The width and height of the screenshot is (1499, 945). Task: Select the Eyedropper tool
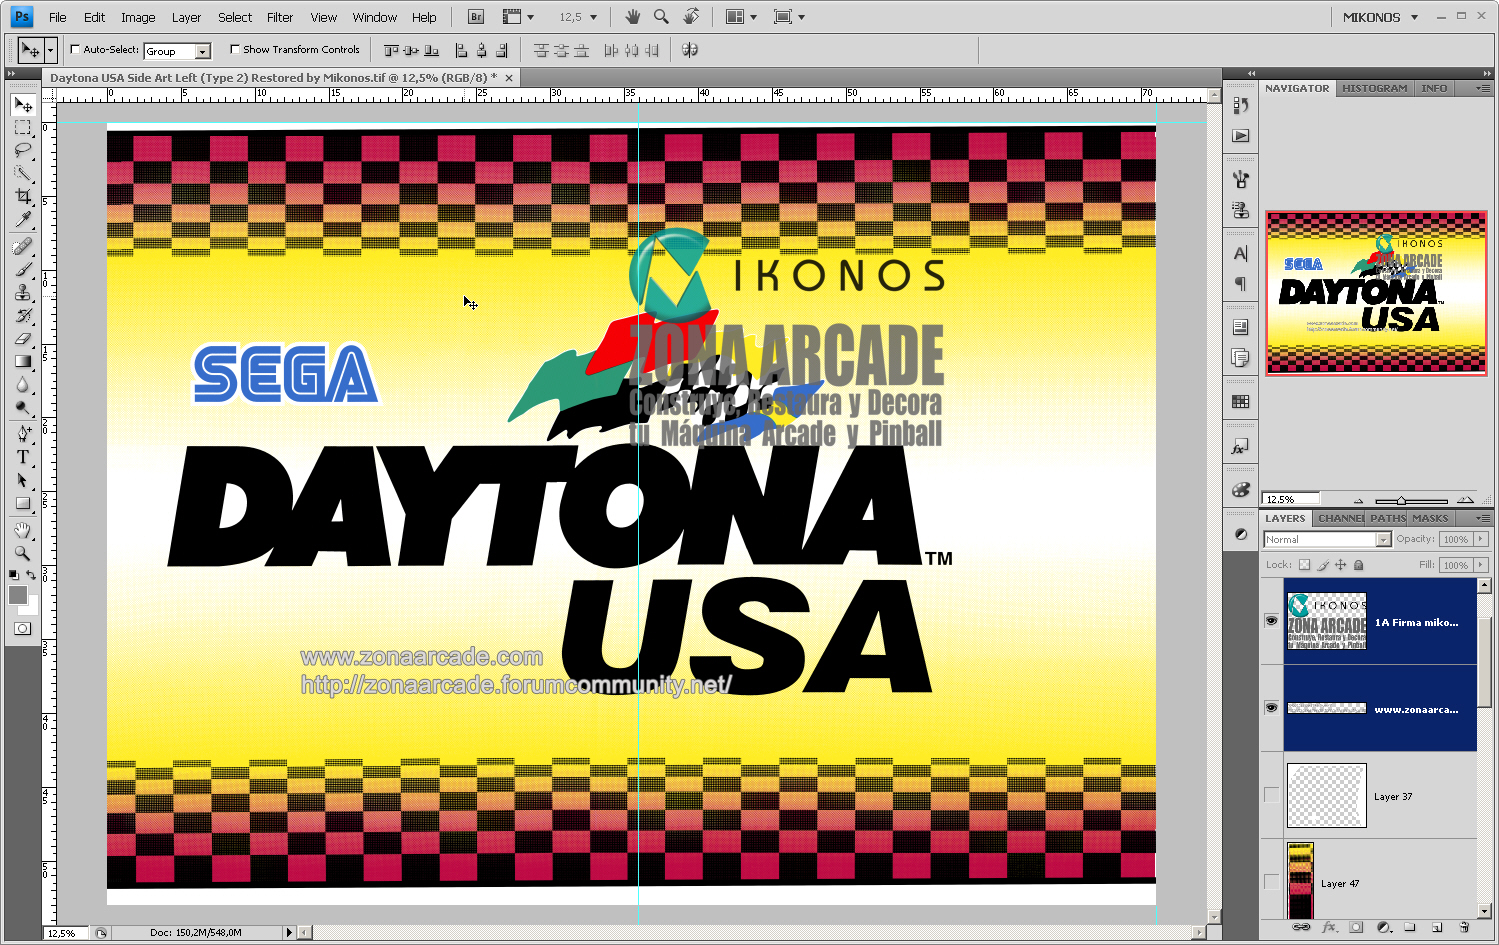[x=23, y=220]
